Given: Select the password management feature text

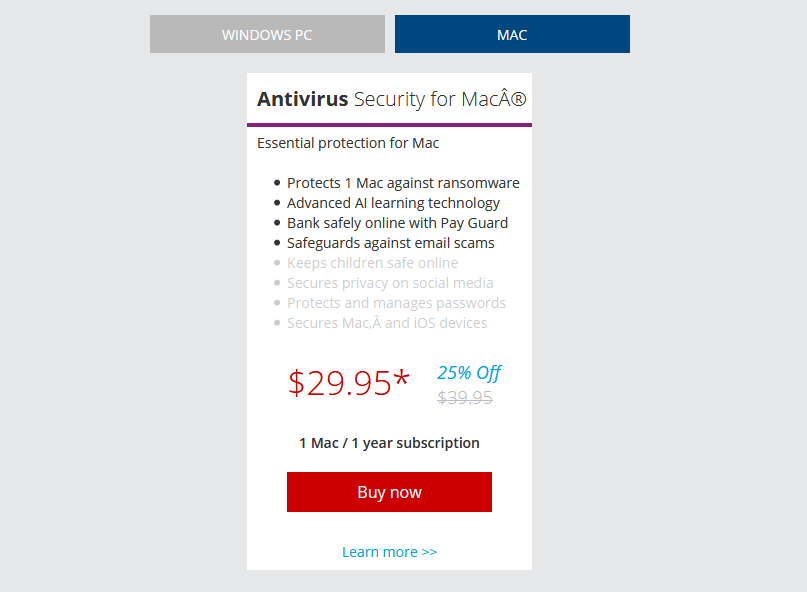Looking at the screenshot, I should point(397,303).
